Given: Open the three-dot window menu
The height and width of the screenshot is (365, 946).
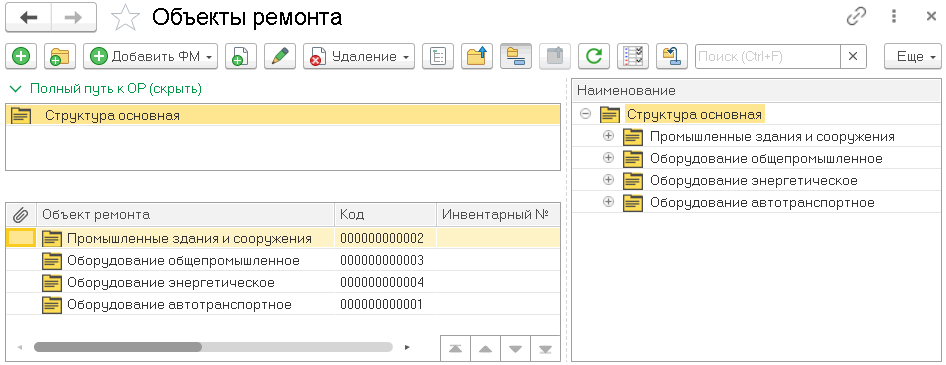Looking at the screenshot, I should pos(894,17).
